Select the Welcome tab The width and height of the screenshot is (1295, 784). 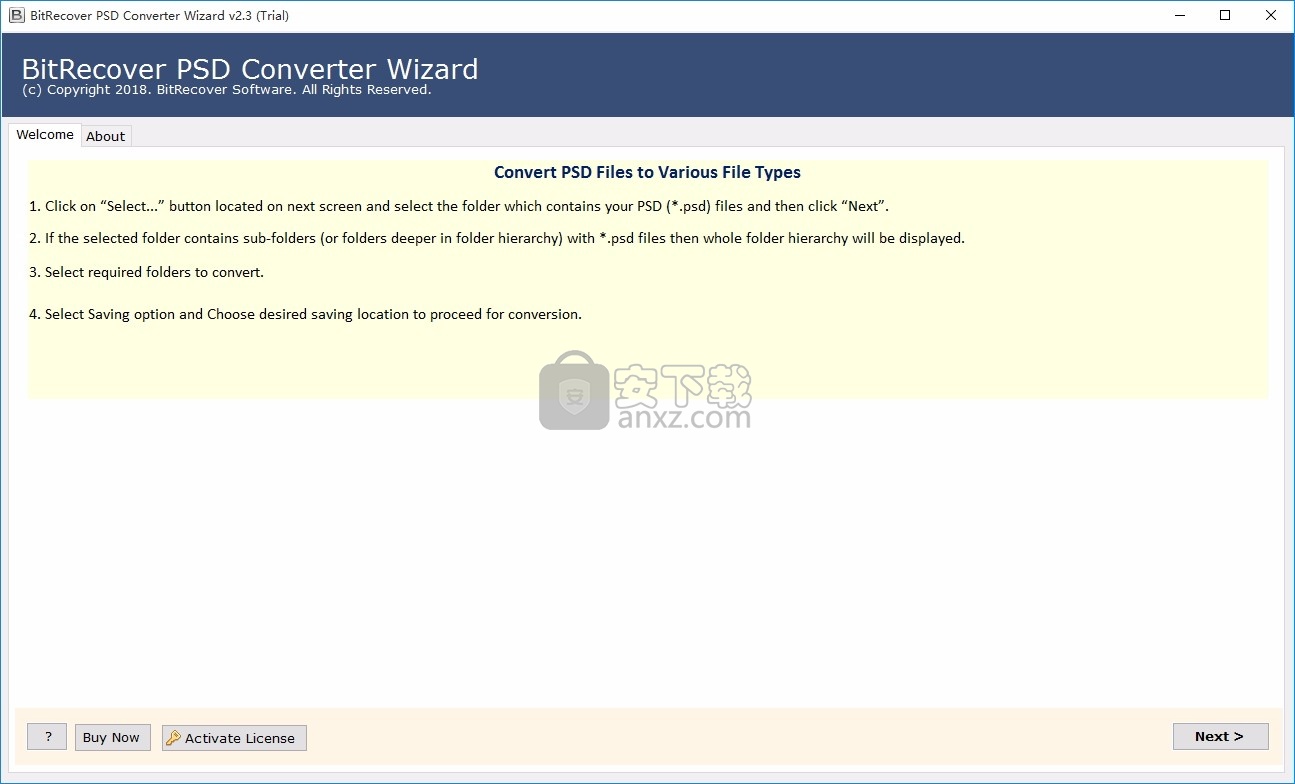pyautogui.click(x=45, y=135)
